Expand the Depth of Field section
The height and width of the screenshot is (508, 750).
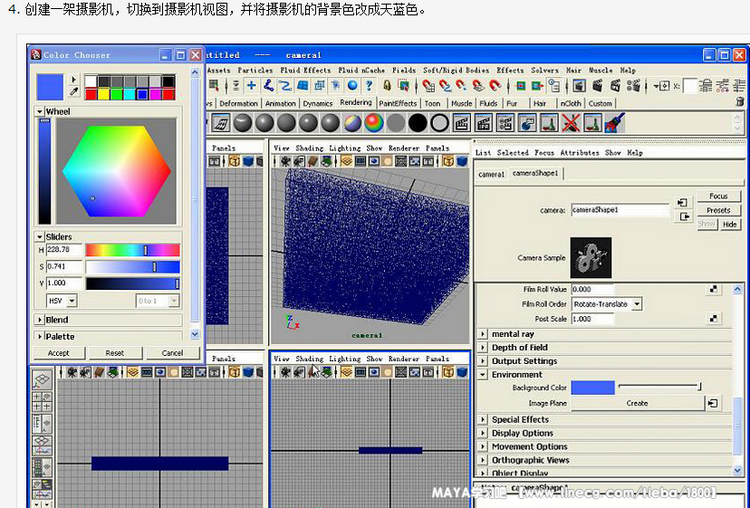pyautogui.click(x=483, y=347)
